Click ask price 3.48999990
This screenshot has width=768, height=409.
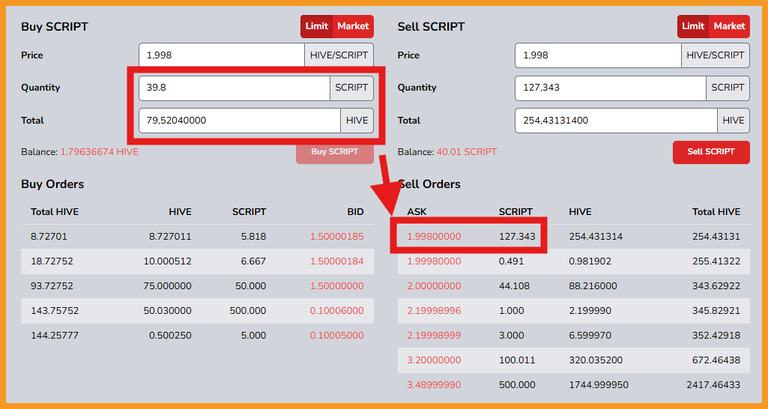pyautogui.click(x=434, y=385)
